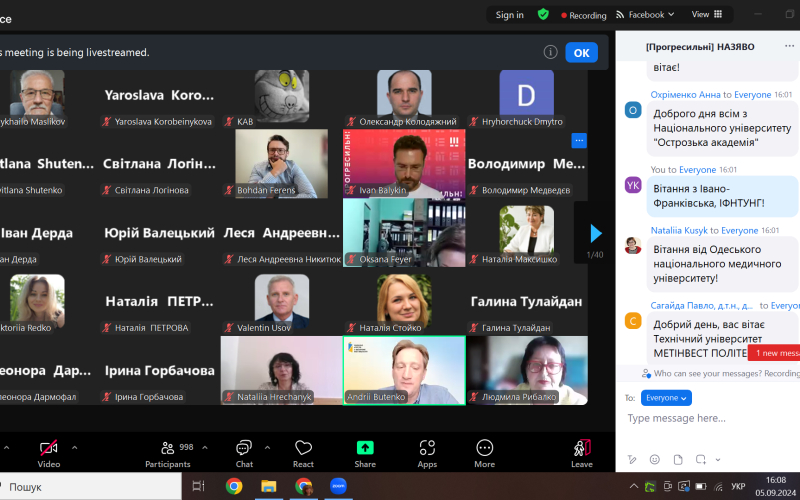
Task: Click the chat screenshot capture icon
Action: click(701, 459)
